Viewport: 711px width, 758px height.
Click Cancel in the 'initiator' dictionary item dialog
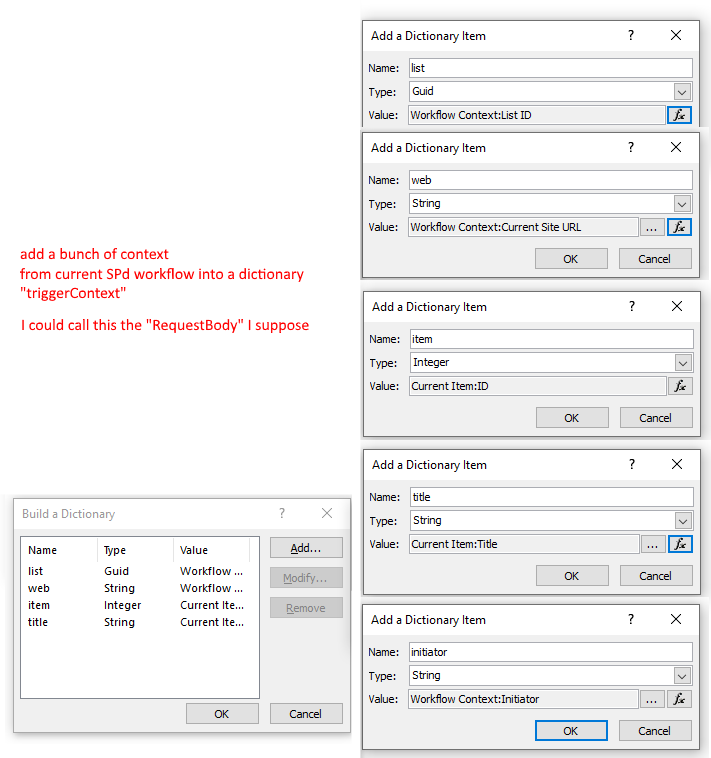coord(655,731)
